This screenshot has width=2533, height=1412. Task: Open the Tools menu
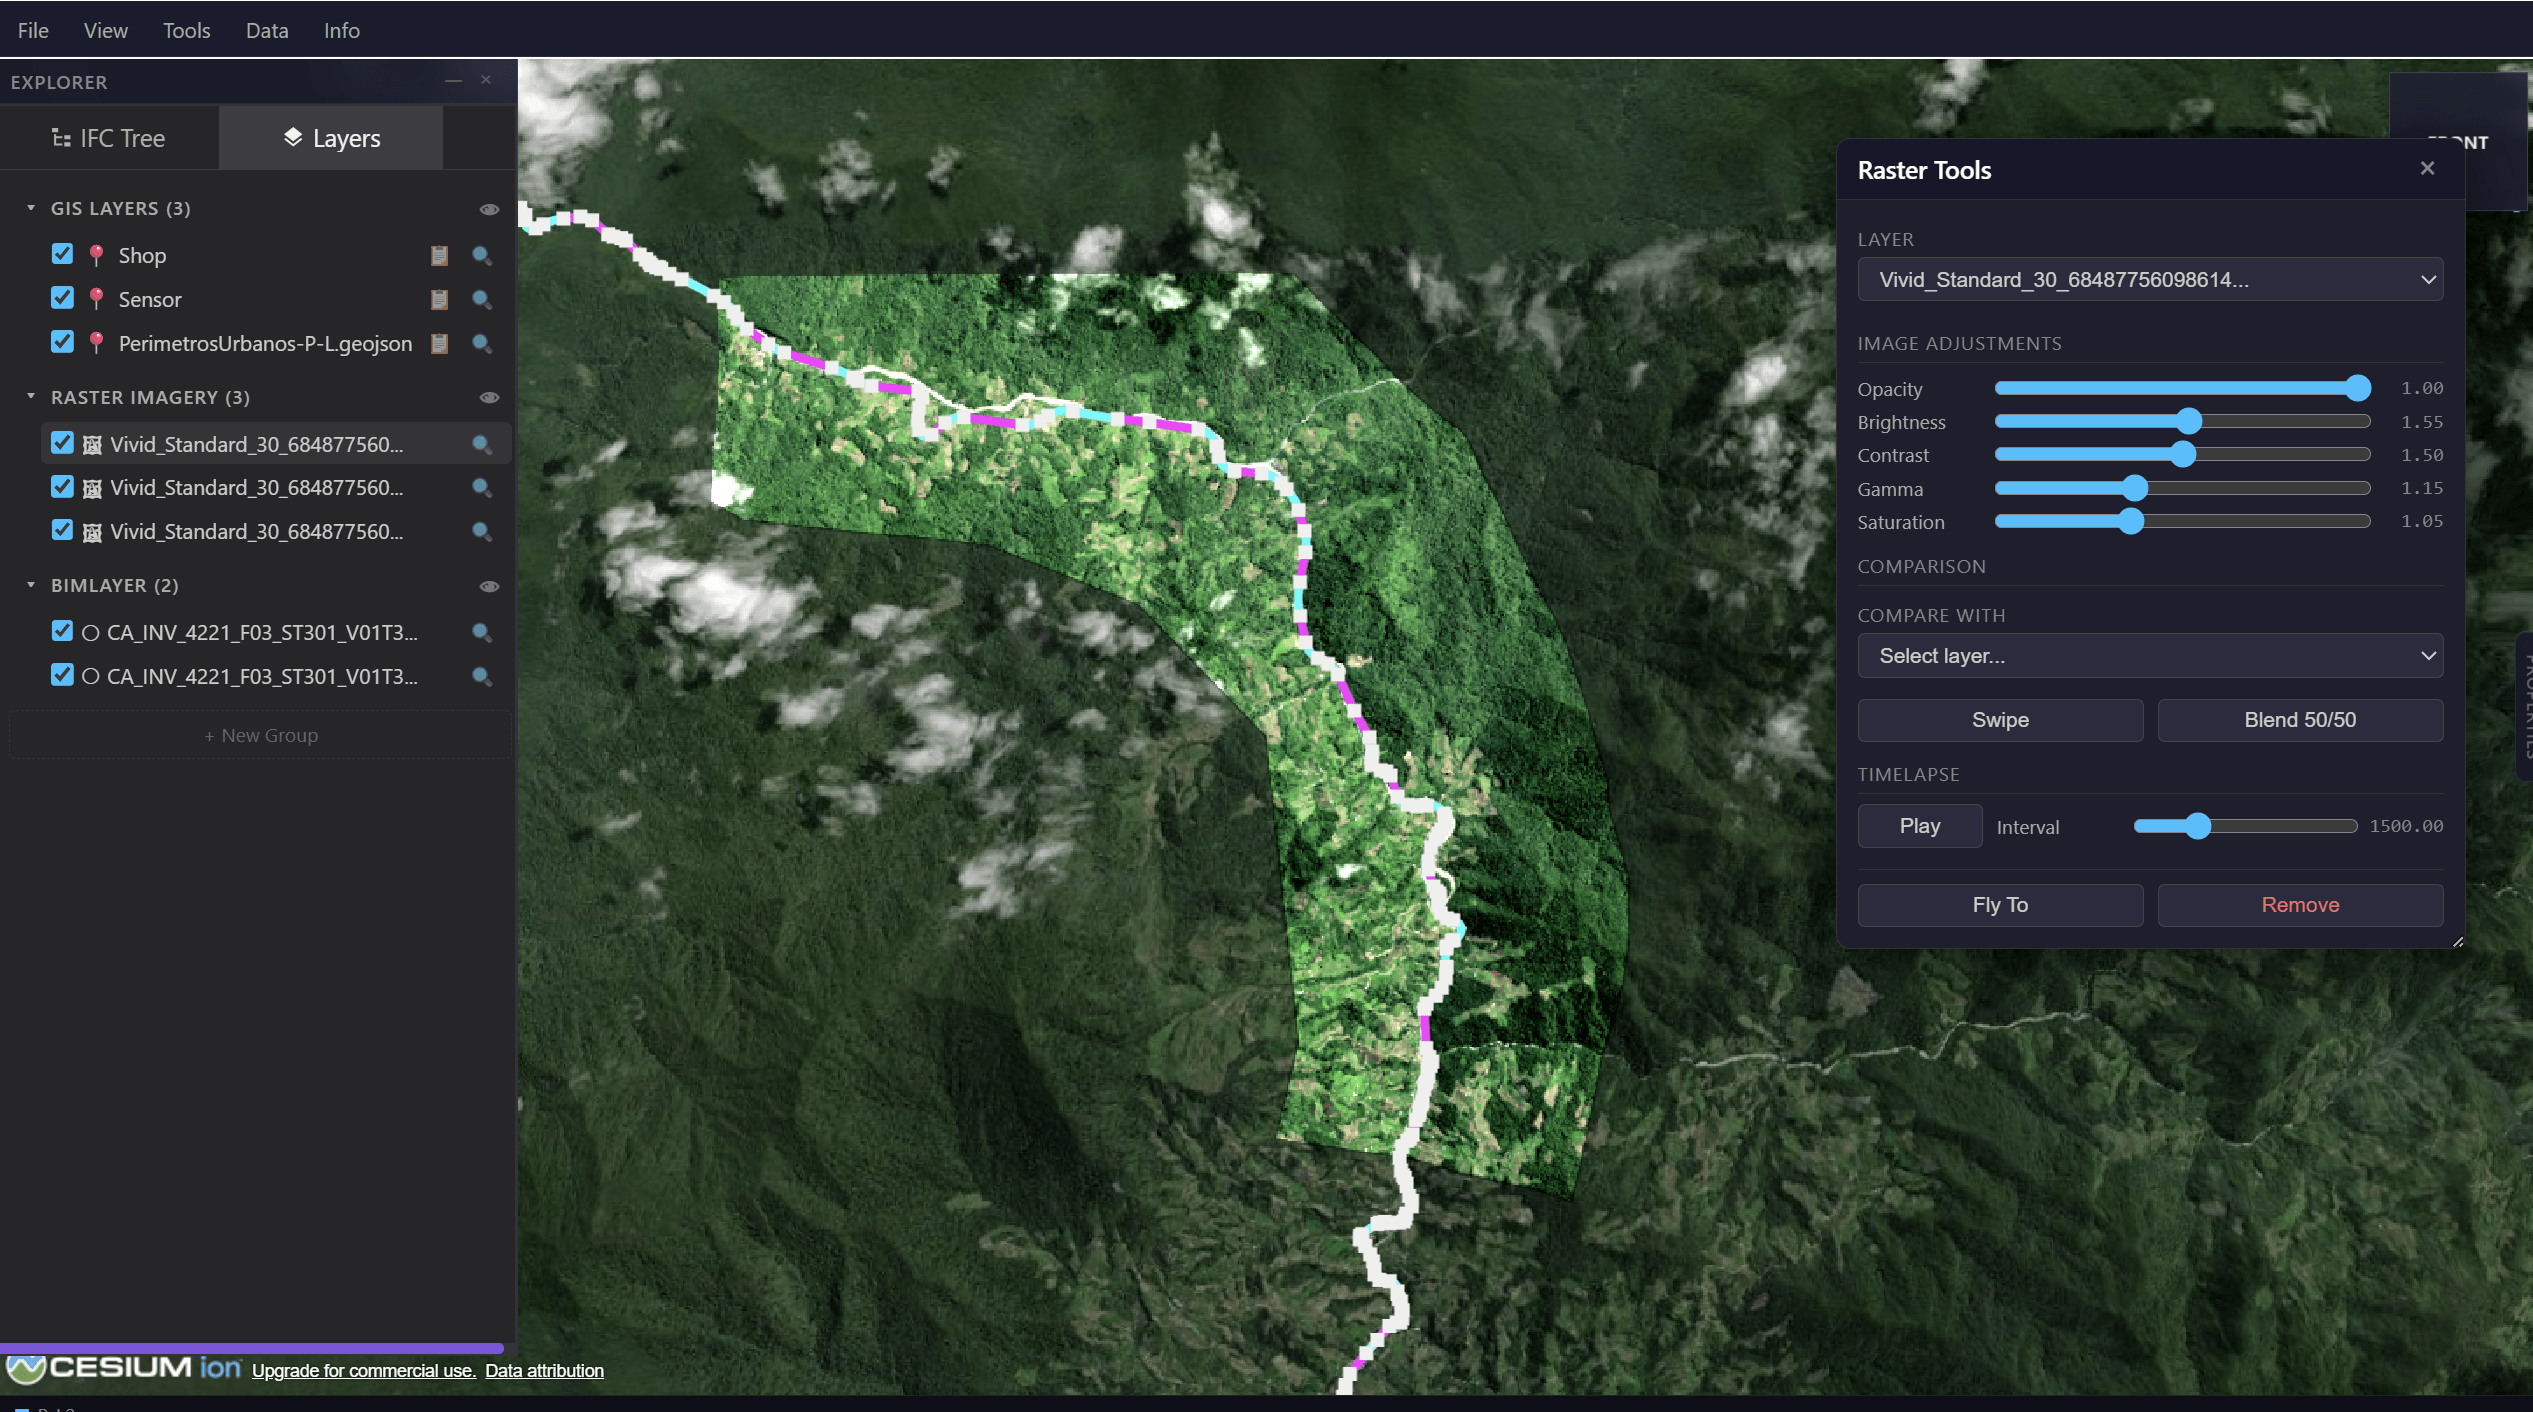tap(186, 31)
